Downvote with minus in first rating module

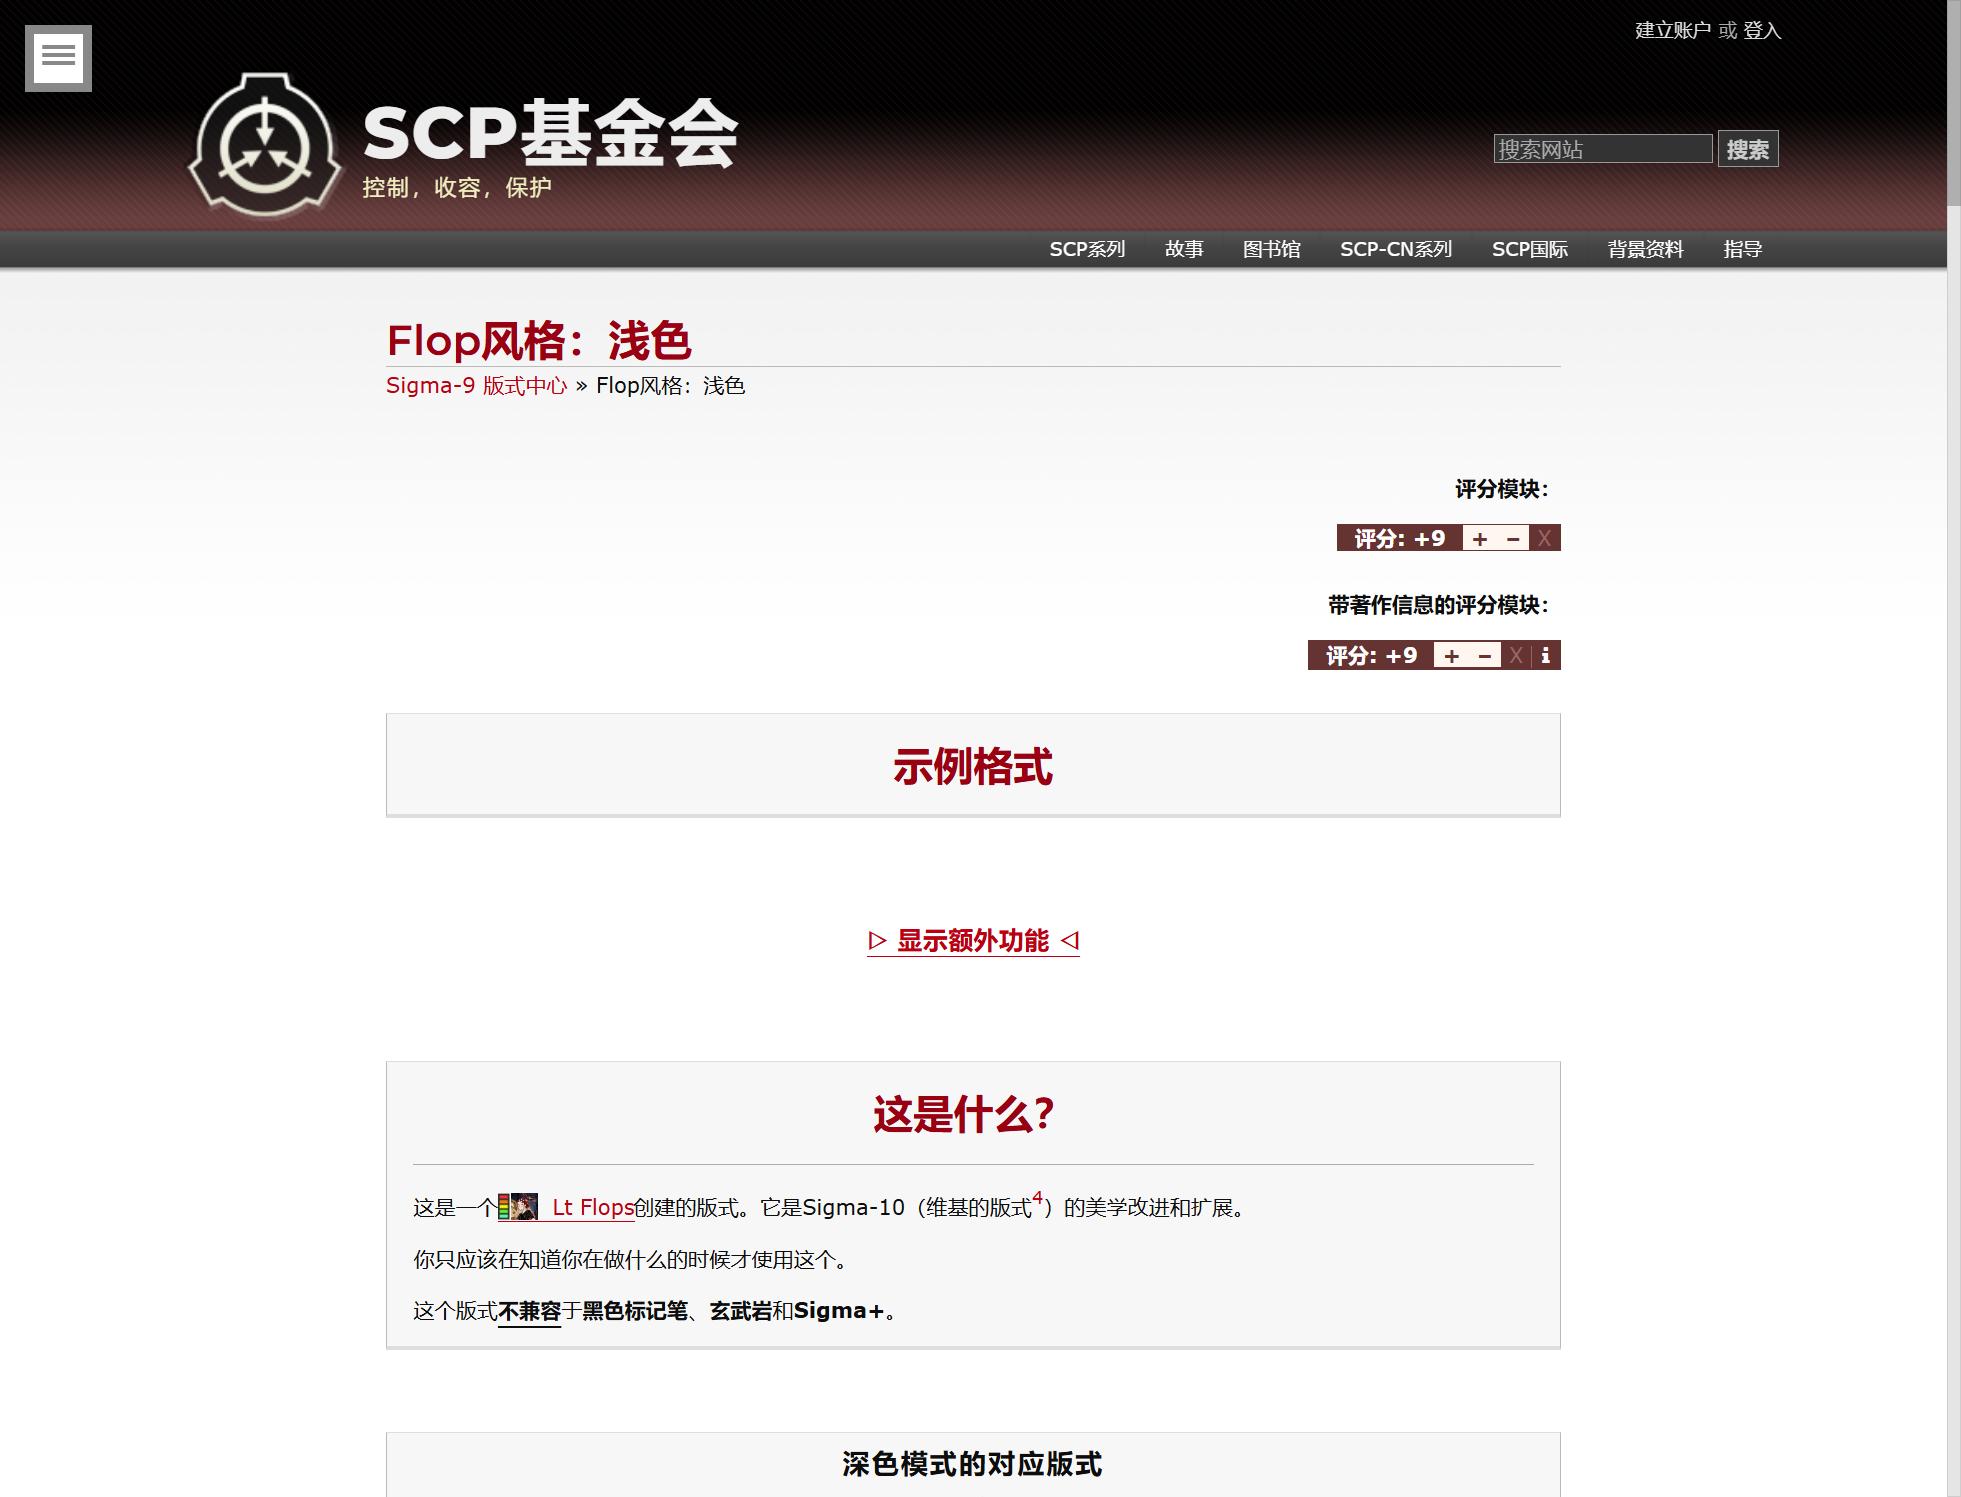coord(1513,539)
